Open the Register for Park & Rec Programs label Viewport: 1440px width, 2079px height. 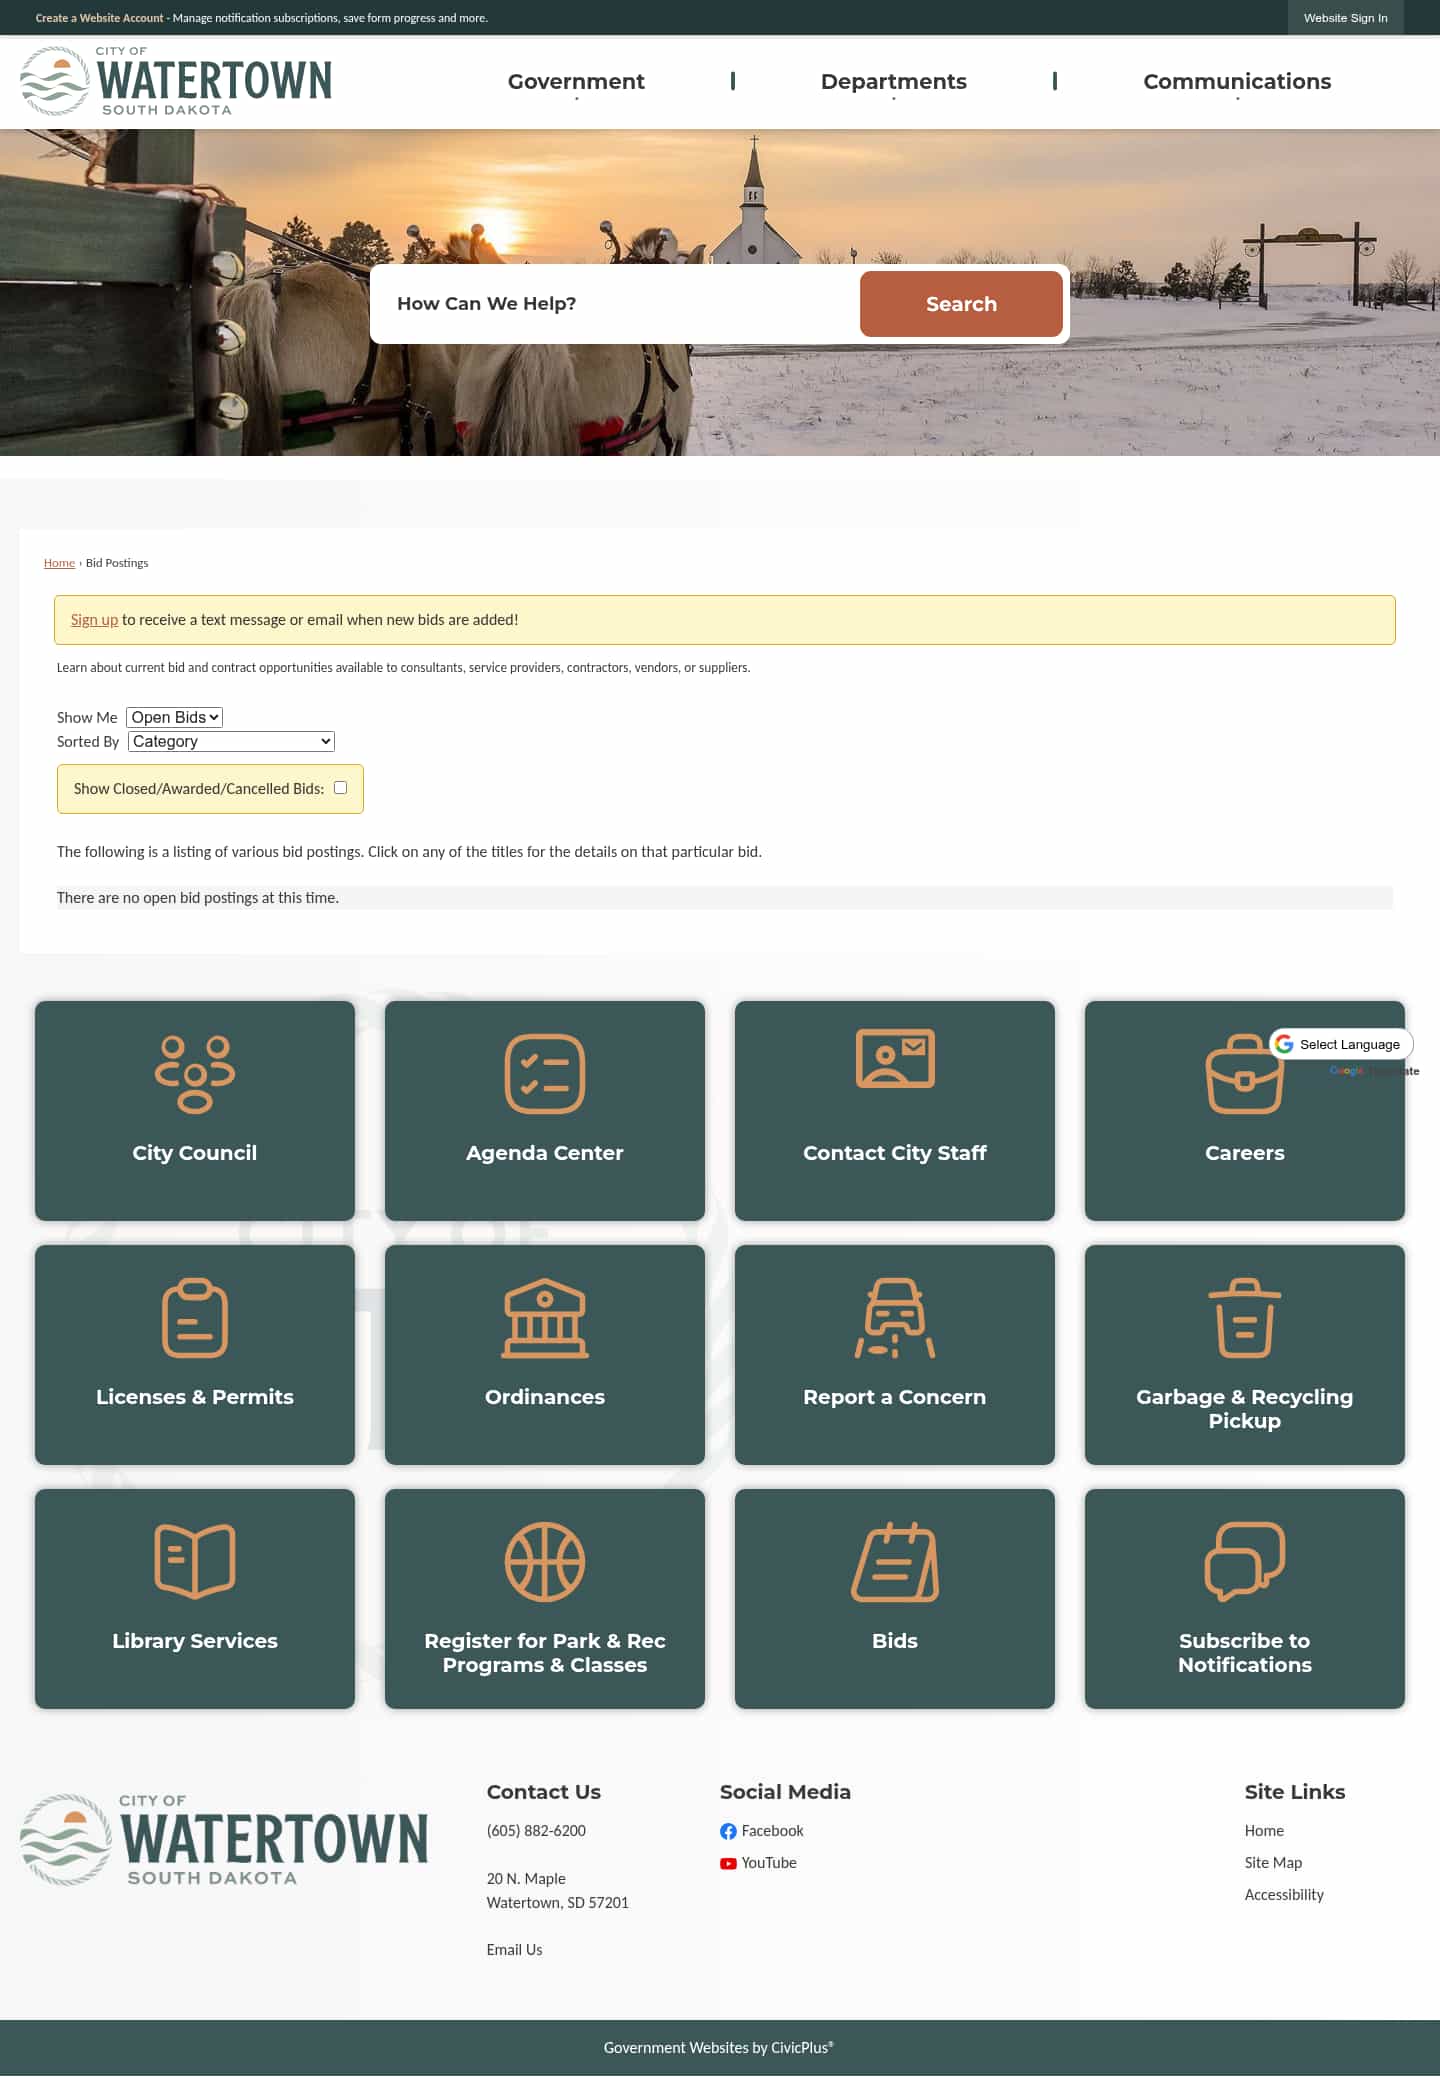click(545, 1653)
